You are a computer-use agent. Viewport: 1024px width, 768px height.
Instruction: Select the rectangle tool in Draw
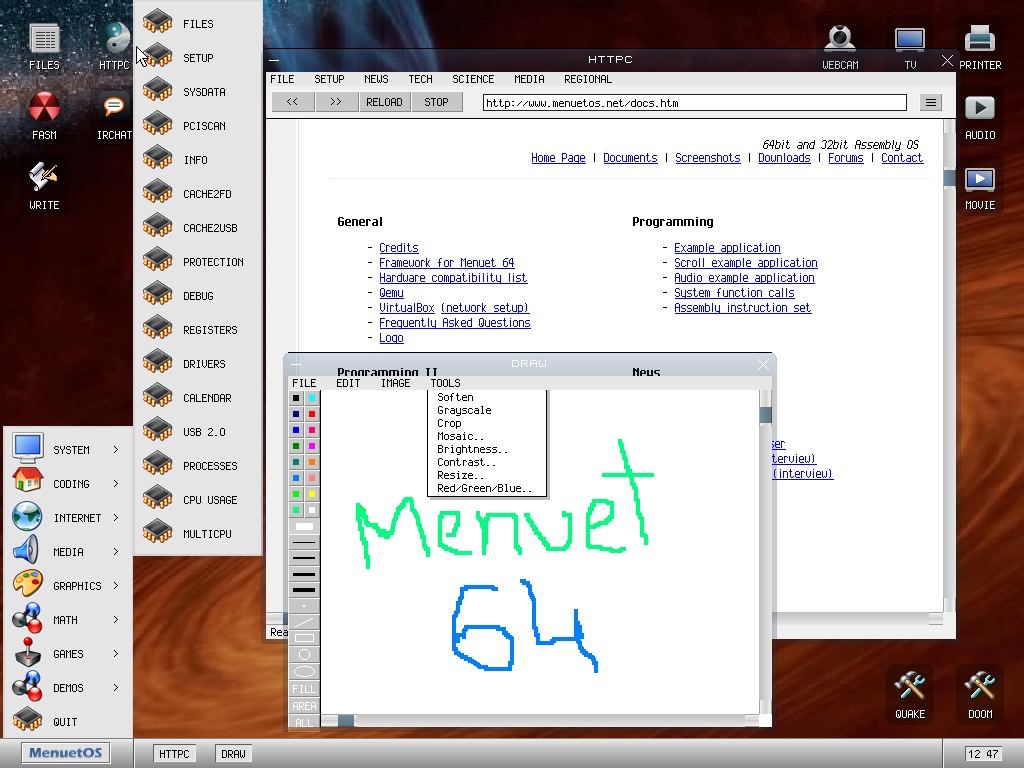pyautogui.click(x=304, y=638)
